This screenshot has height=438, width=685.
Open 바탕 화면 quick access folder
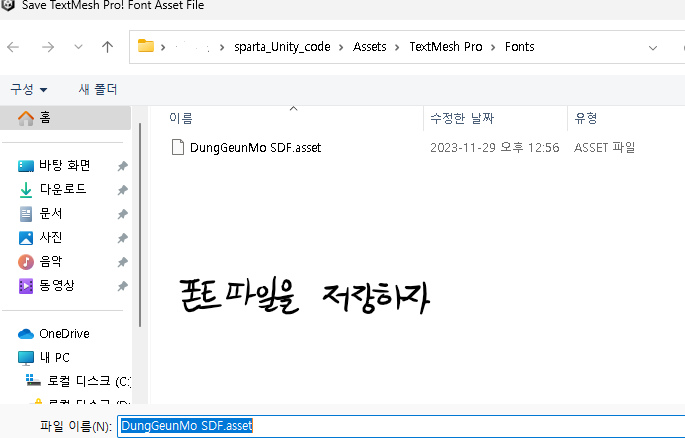point(64,165)
